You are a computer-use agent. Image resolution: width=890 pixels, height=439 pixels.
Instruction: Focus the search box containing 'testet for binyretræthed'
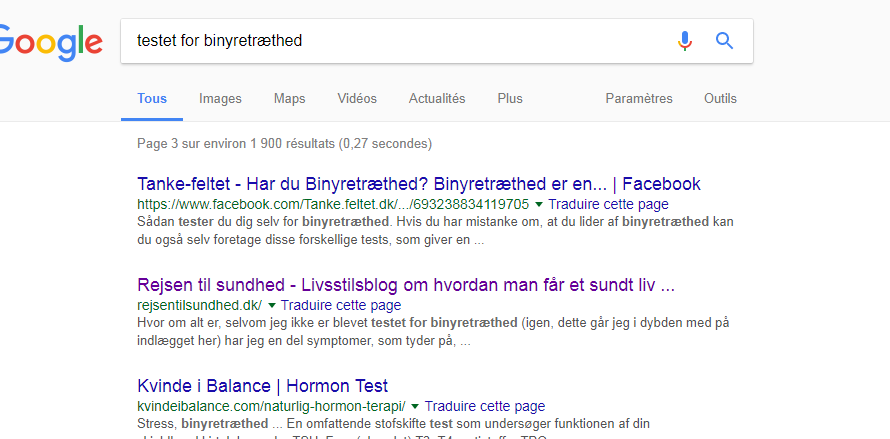(x=436, y=41)
